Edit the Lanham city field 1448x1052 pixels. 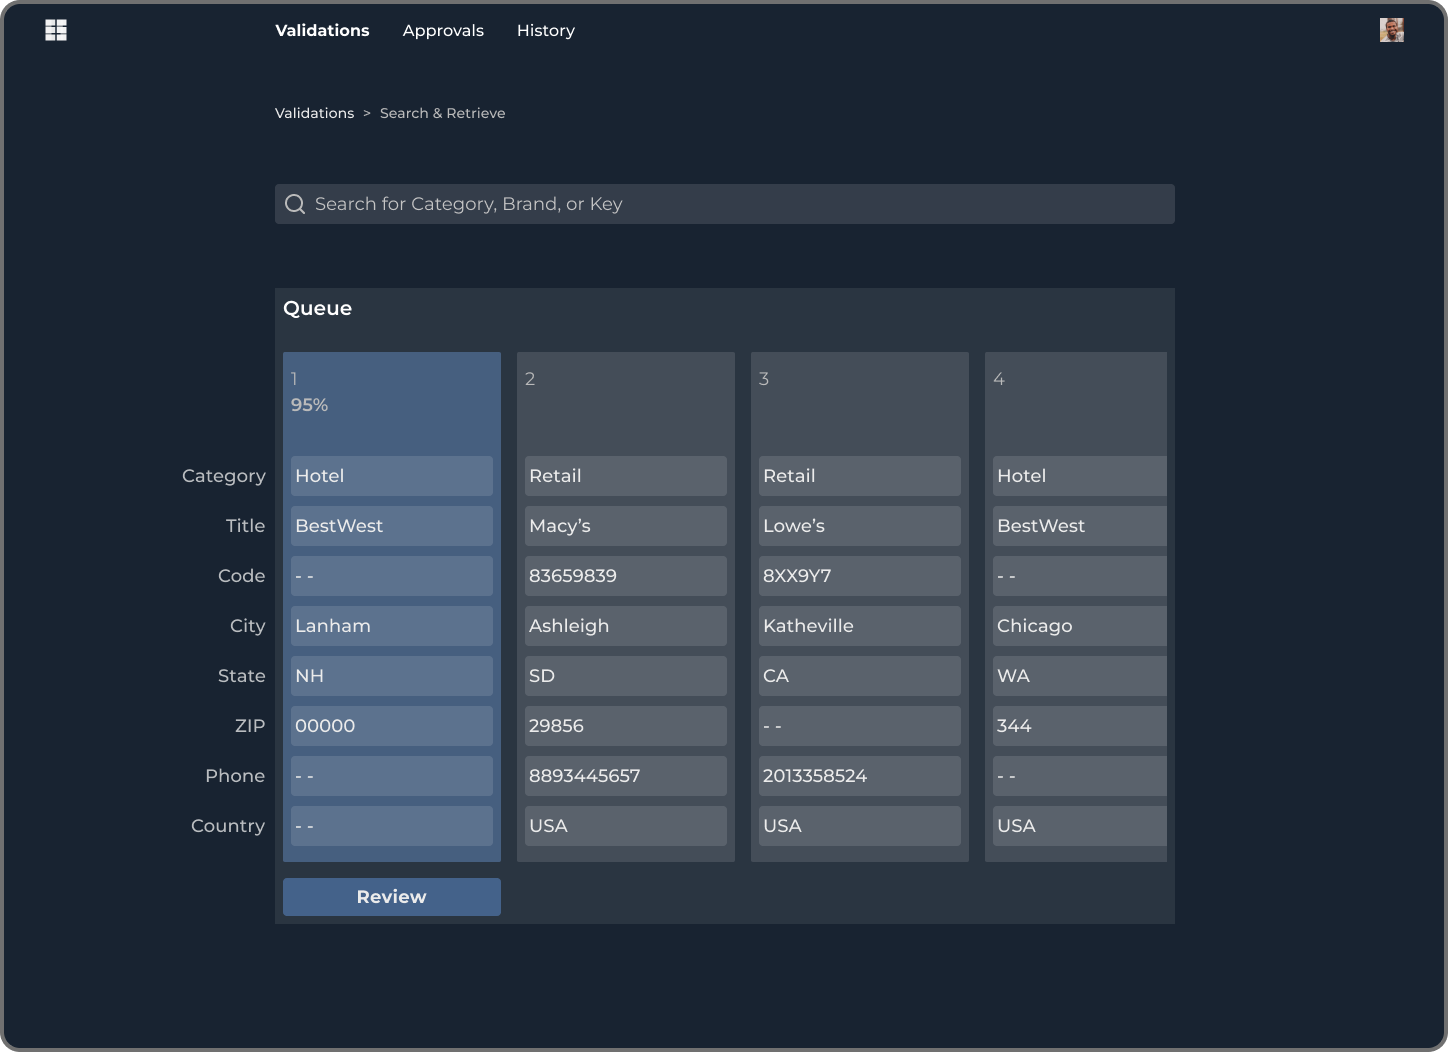[x=391, y=626]
